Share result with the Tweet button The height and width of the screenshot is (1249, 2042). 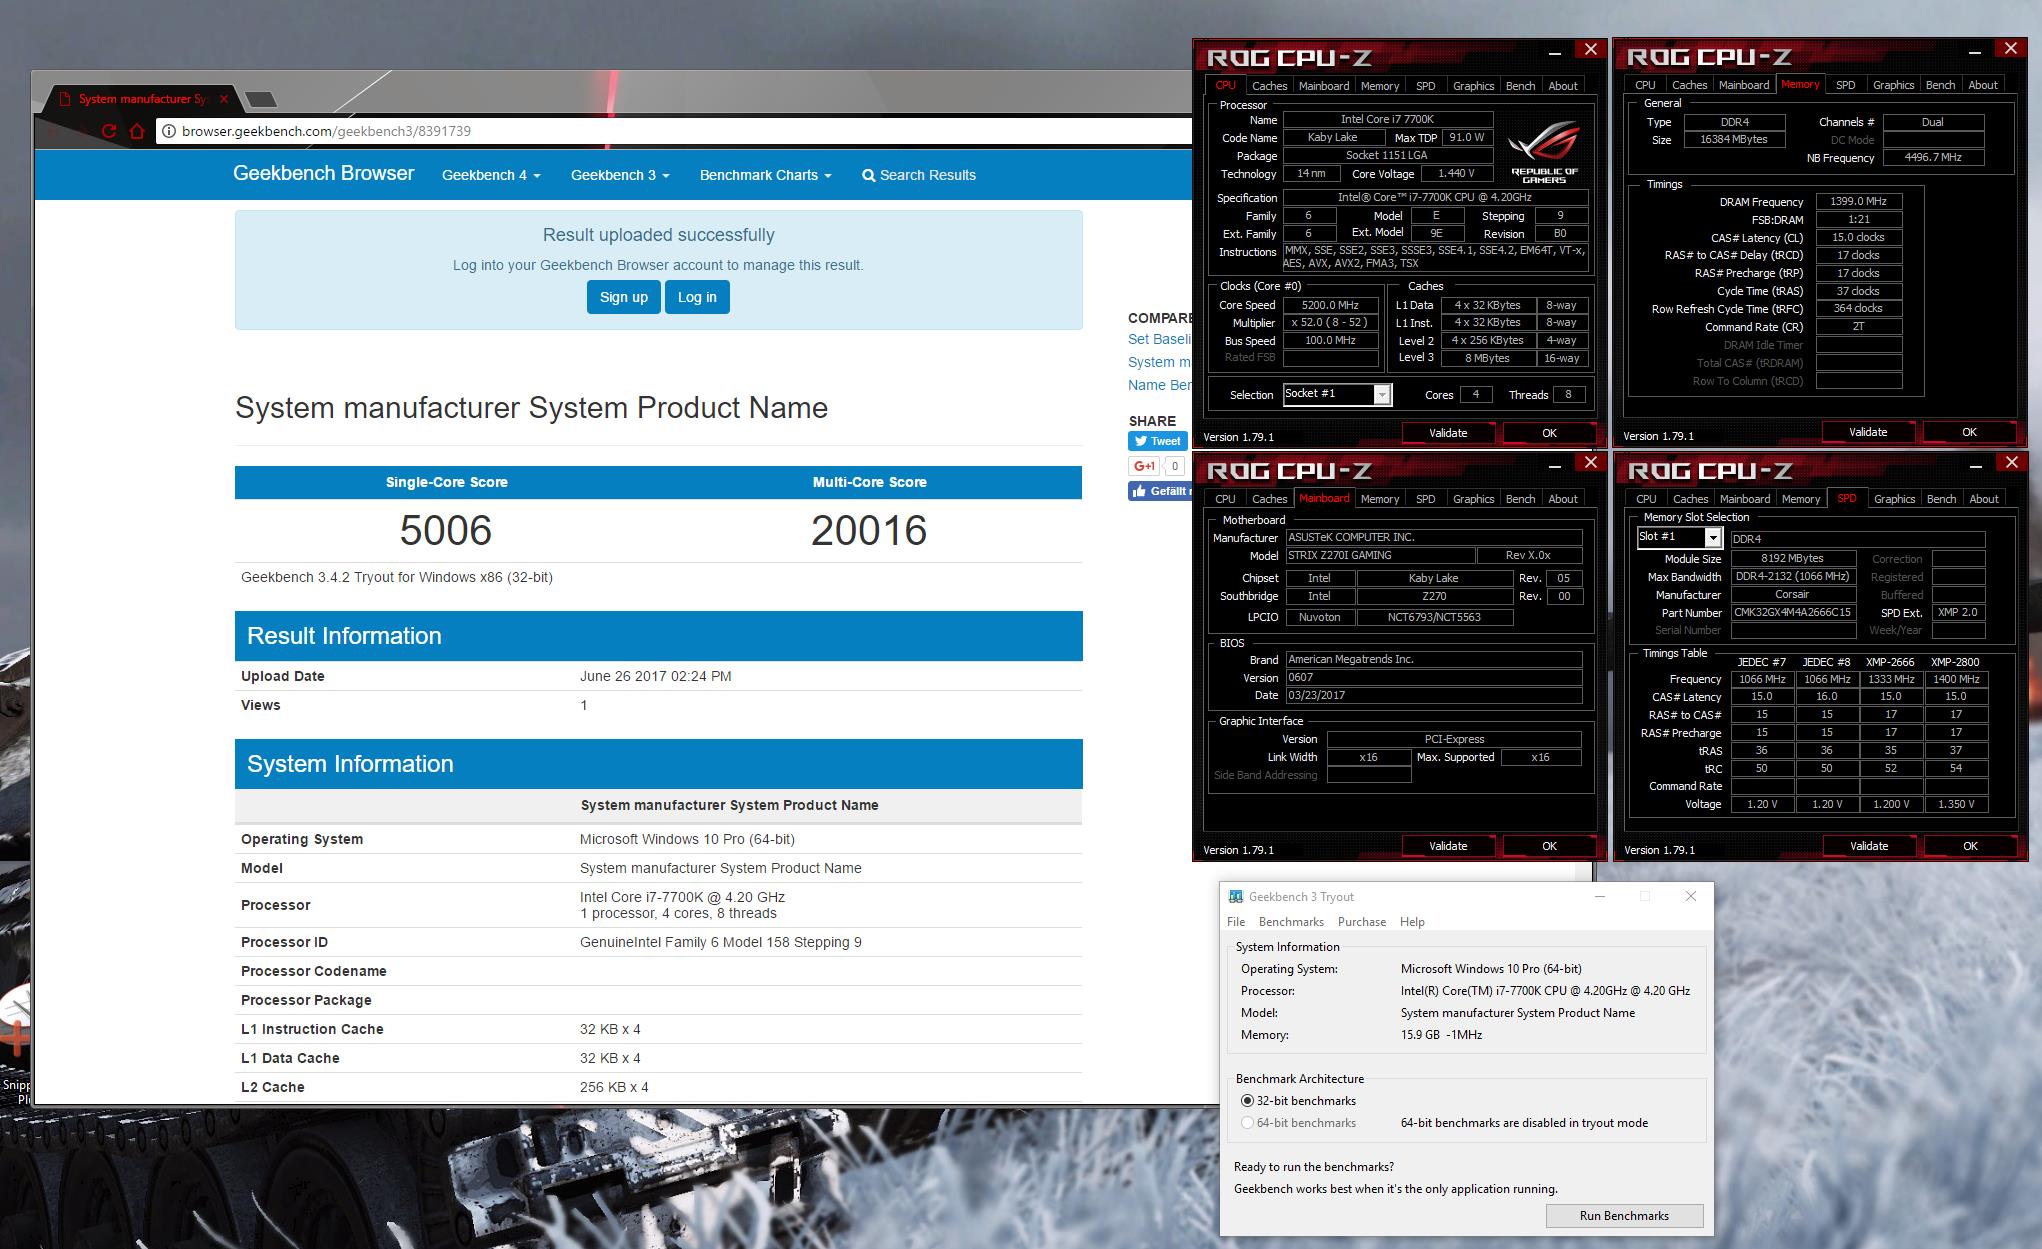pyautogui.click(x=1157, y=441)
